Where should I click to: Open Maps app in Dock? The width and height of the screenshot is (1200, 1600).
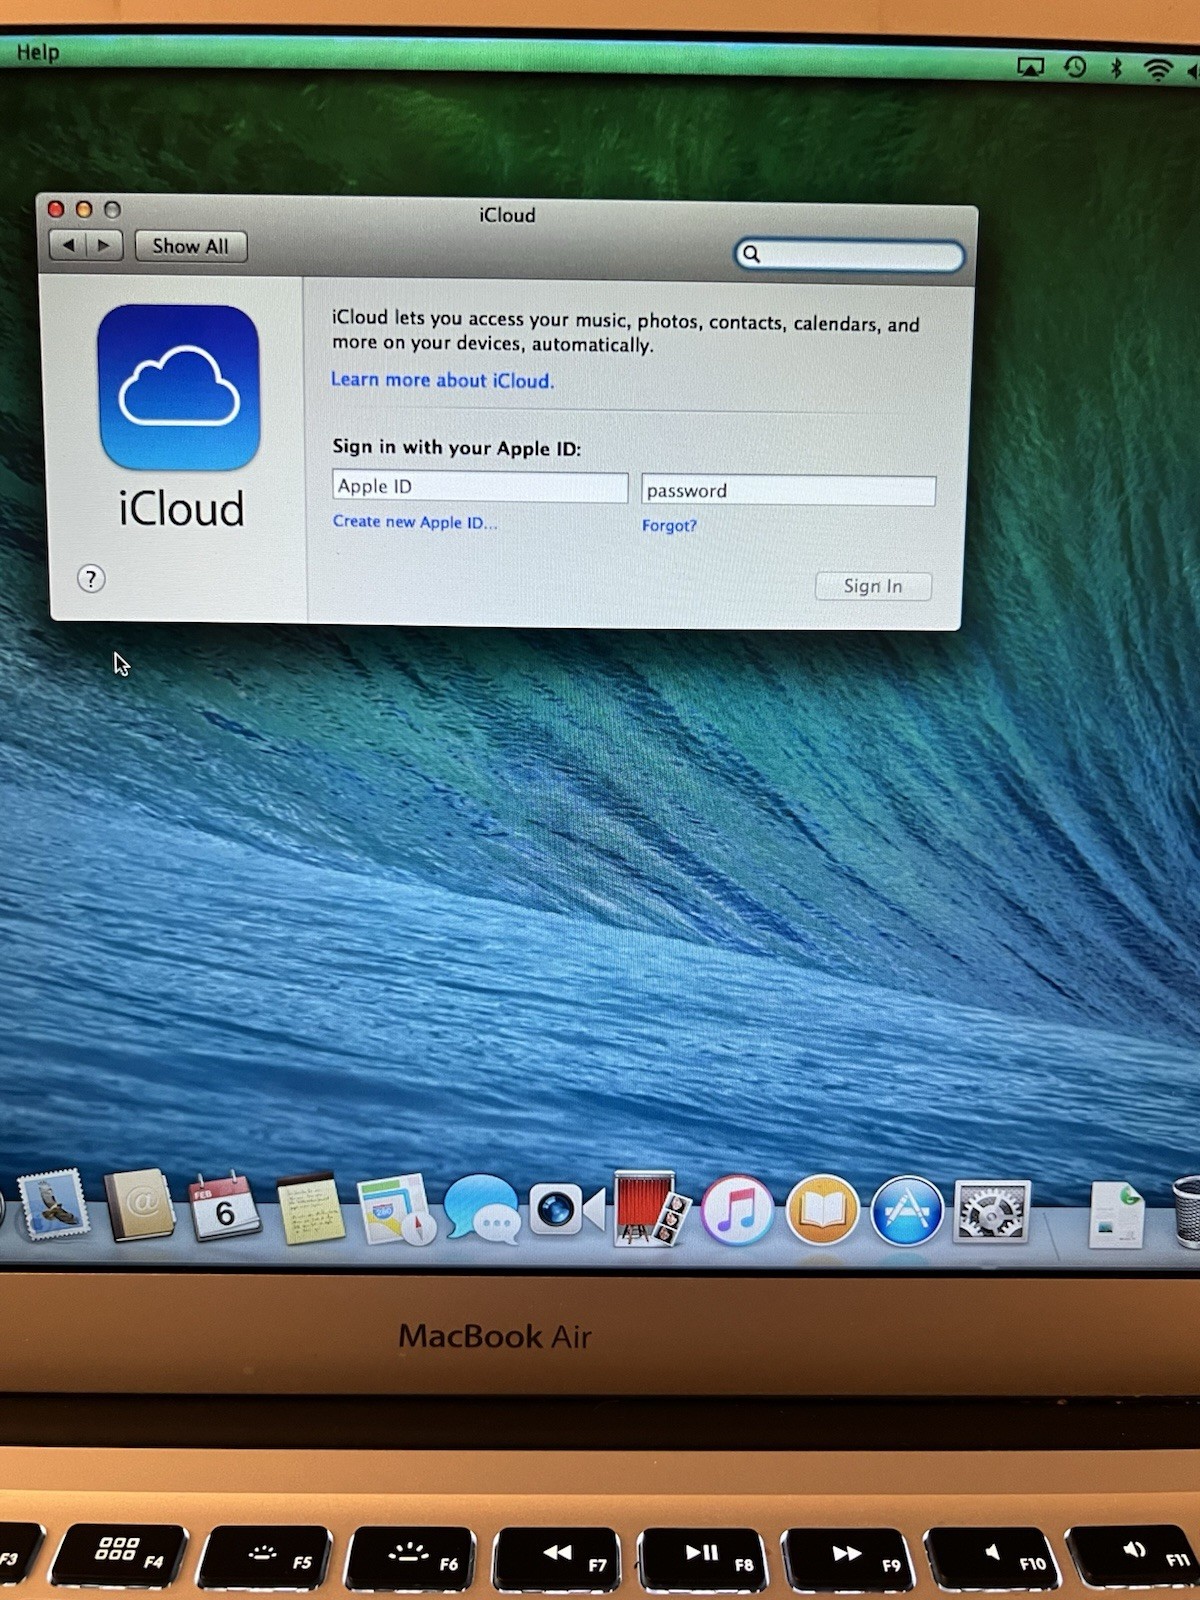(396, 1209)
